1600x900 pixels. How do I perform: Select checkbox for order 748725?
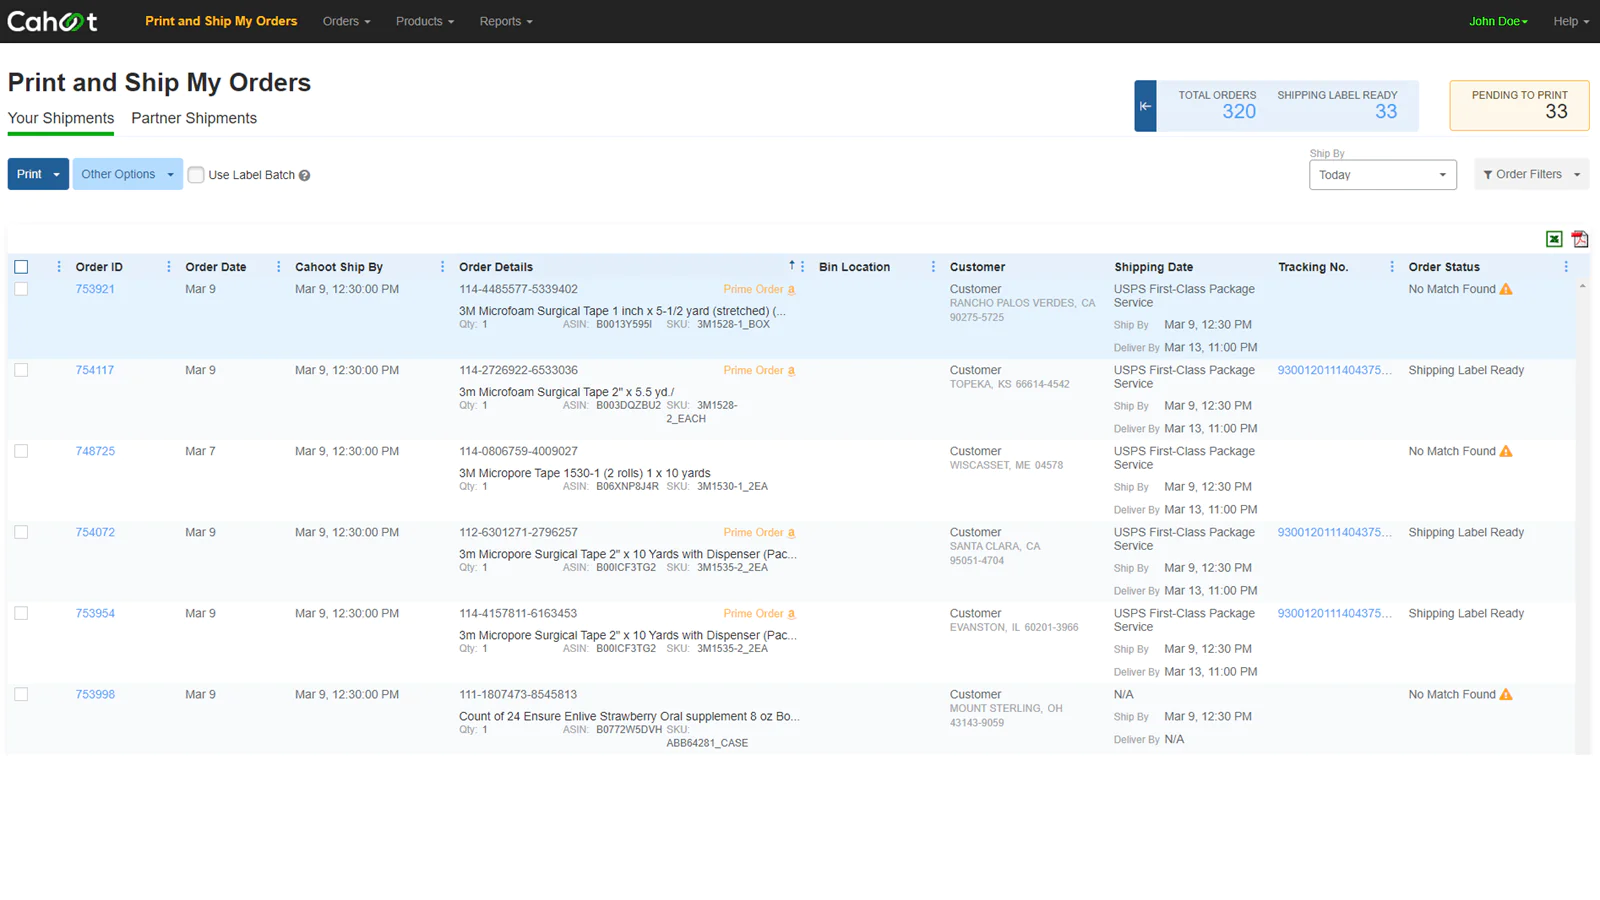pos(21,451)
